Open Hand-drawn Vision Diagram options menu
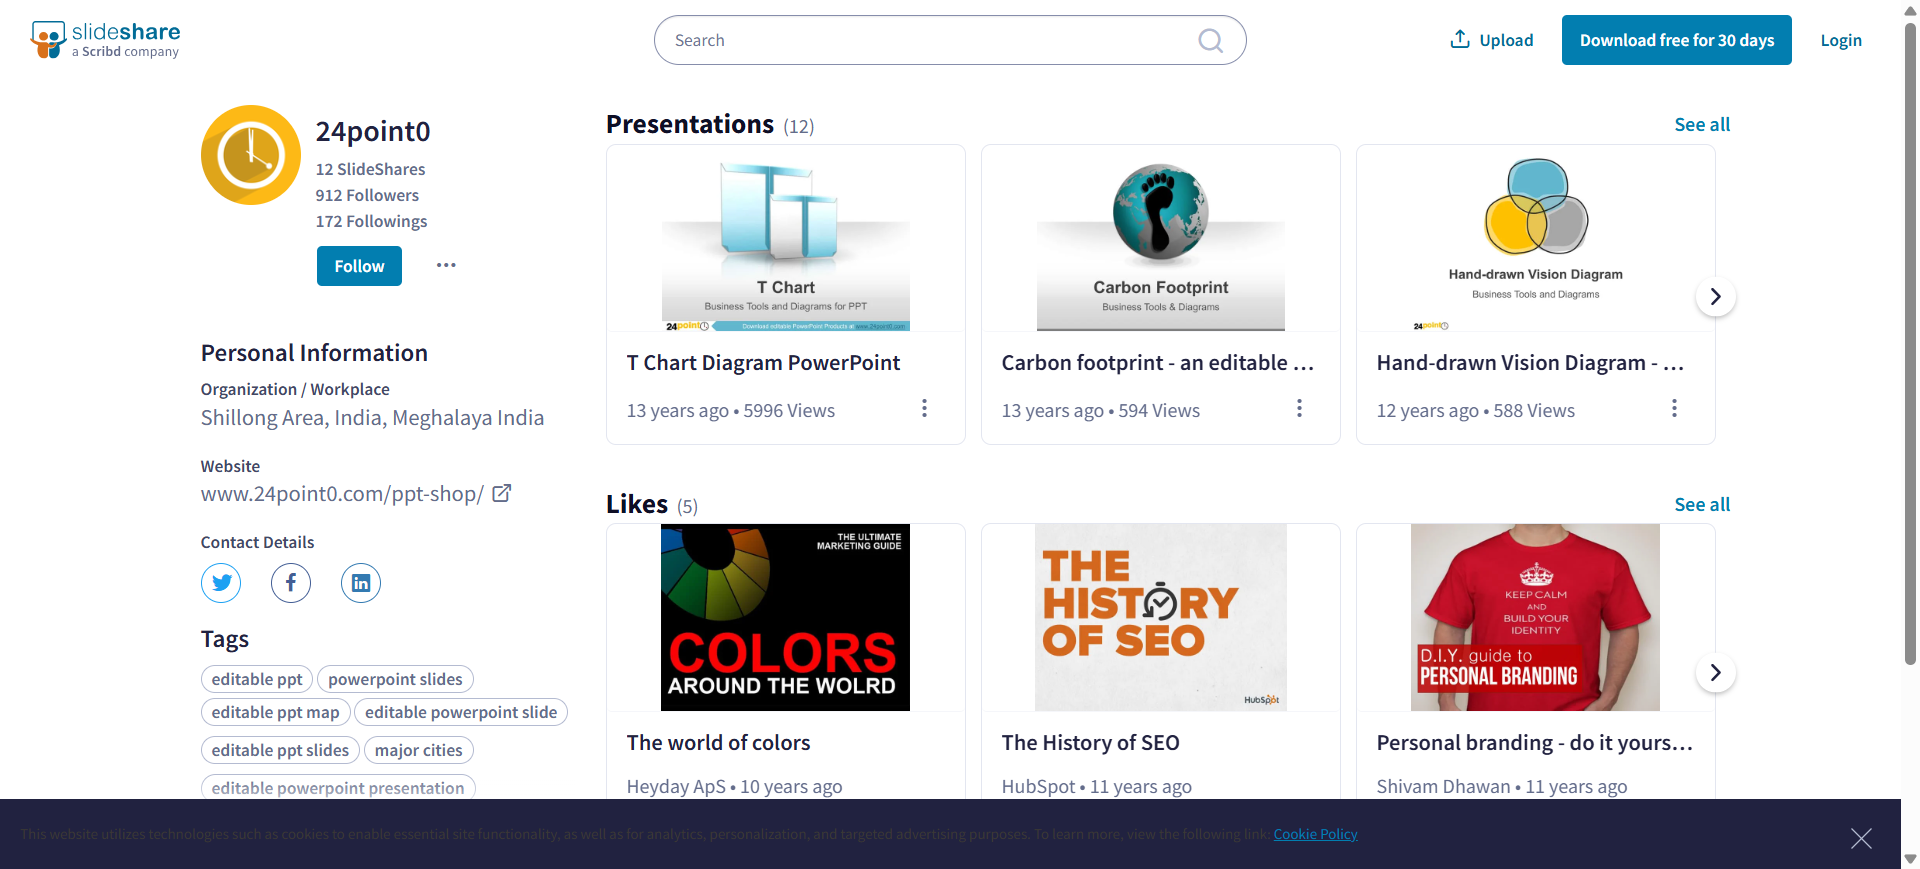1920x869 pixels. click(x=1674, y=408)
